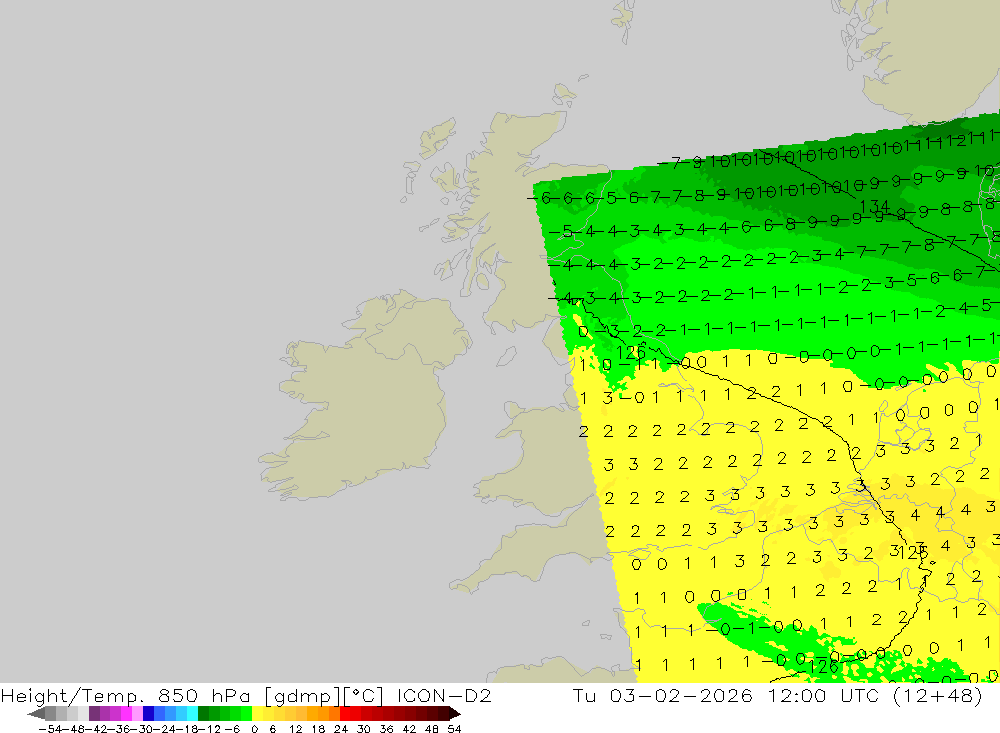This screenshot has height=733, width=1000.
Task: Click the 12:00 UTC time label
Action: [823, 695]
